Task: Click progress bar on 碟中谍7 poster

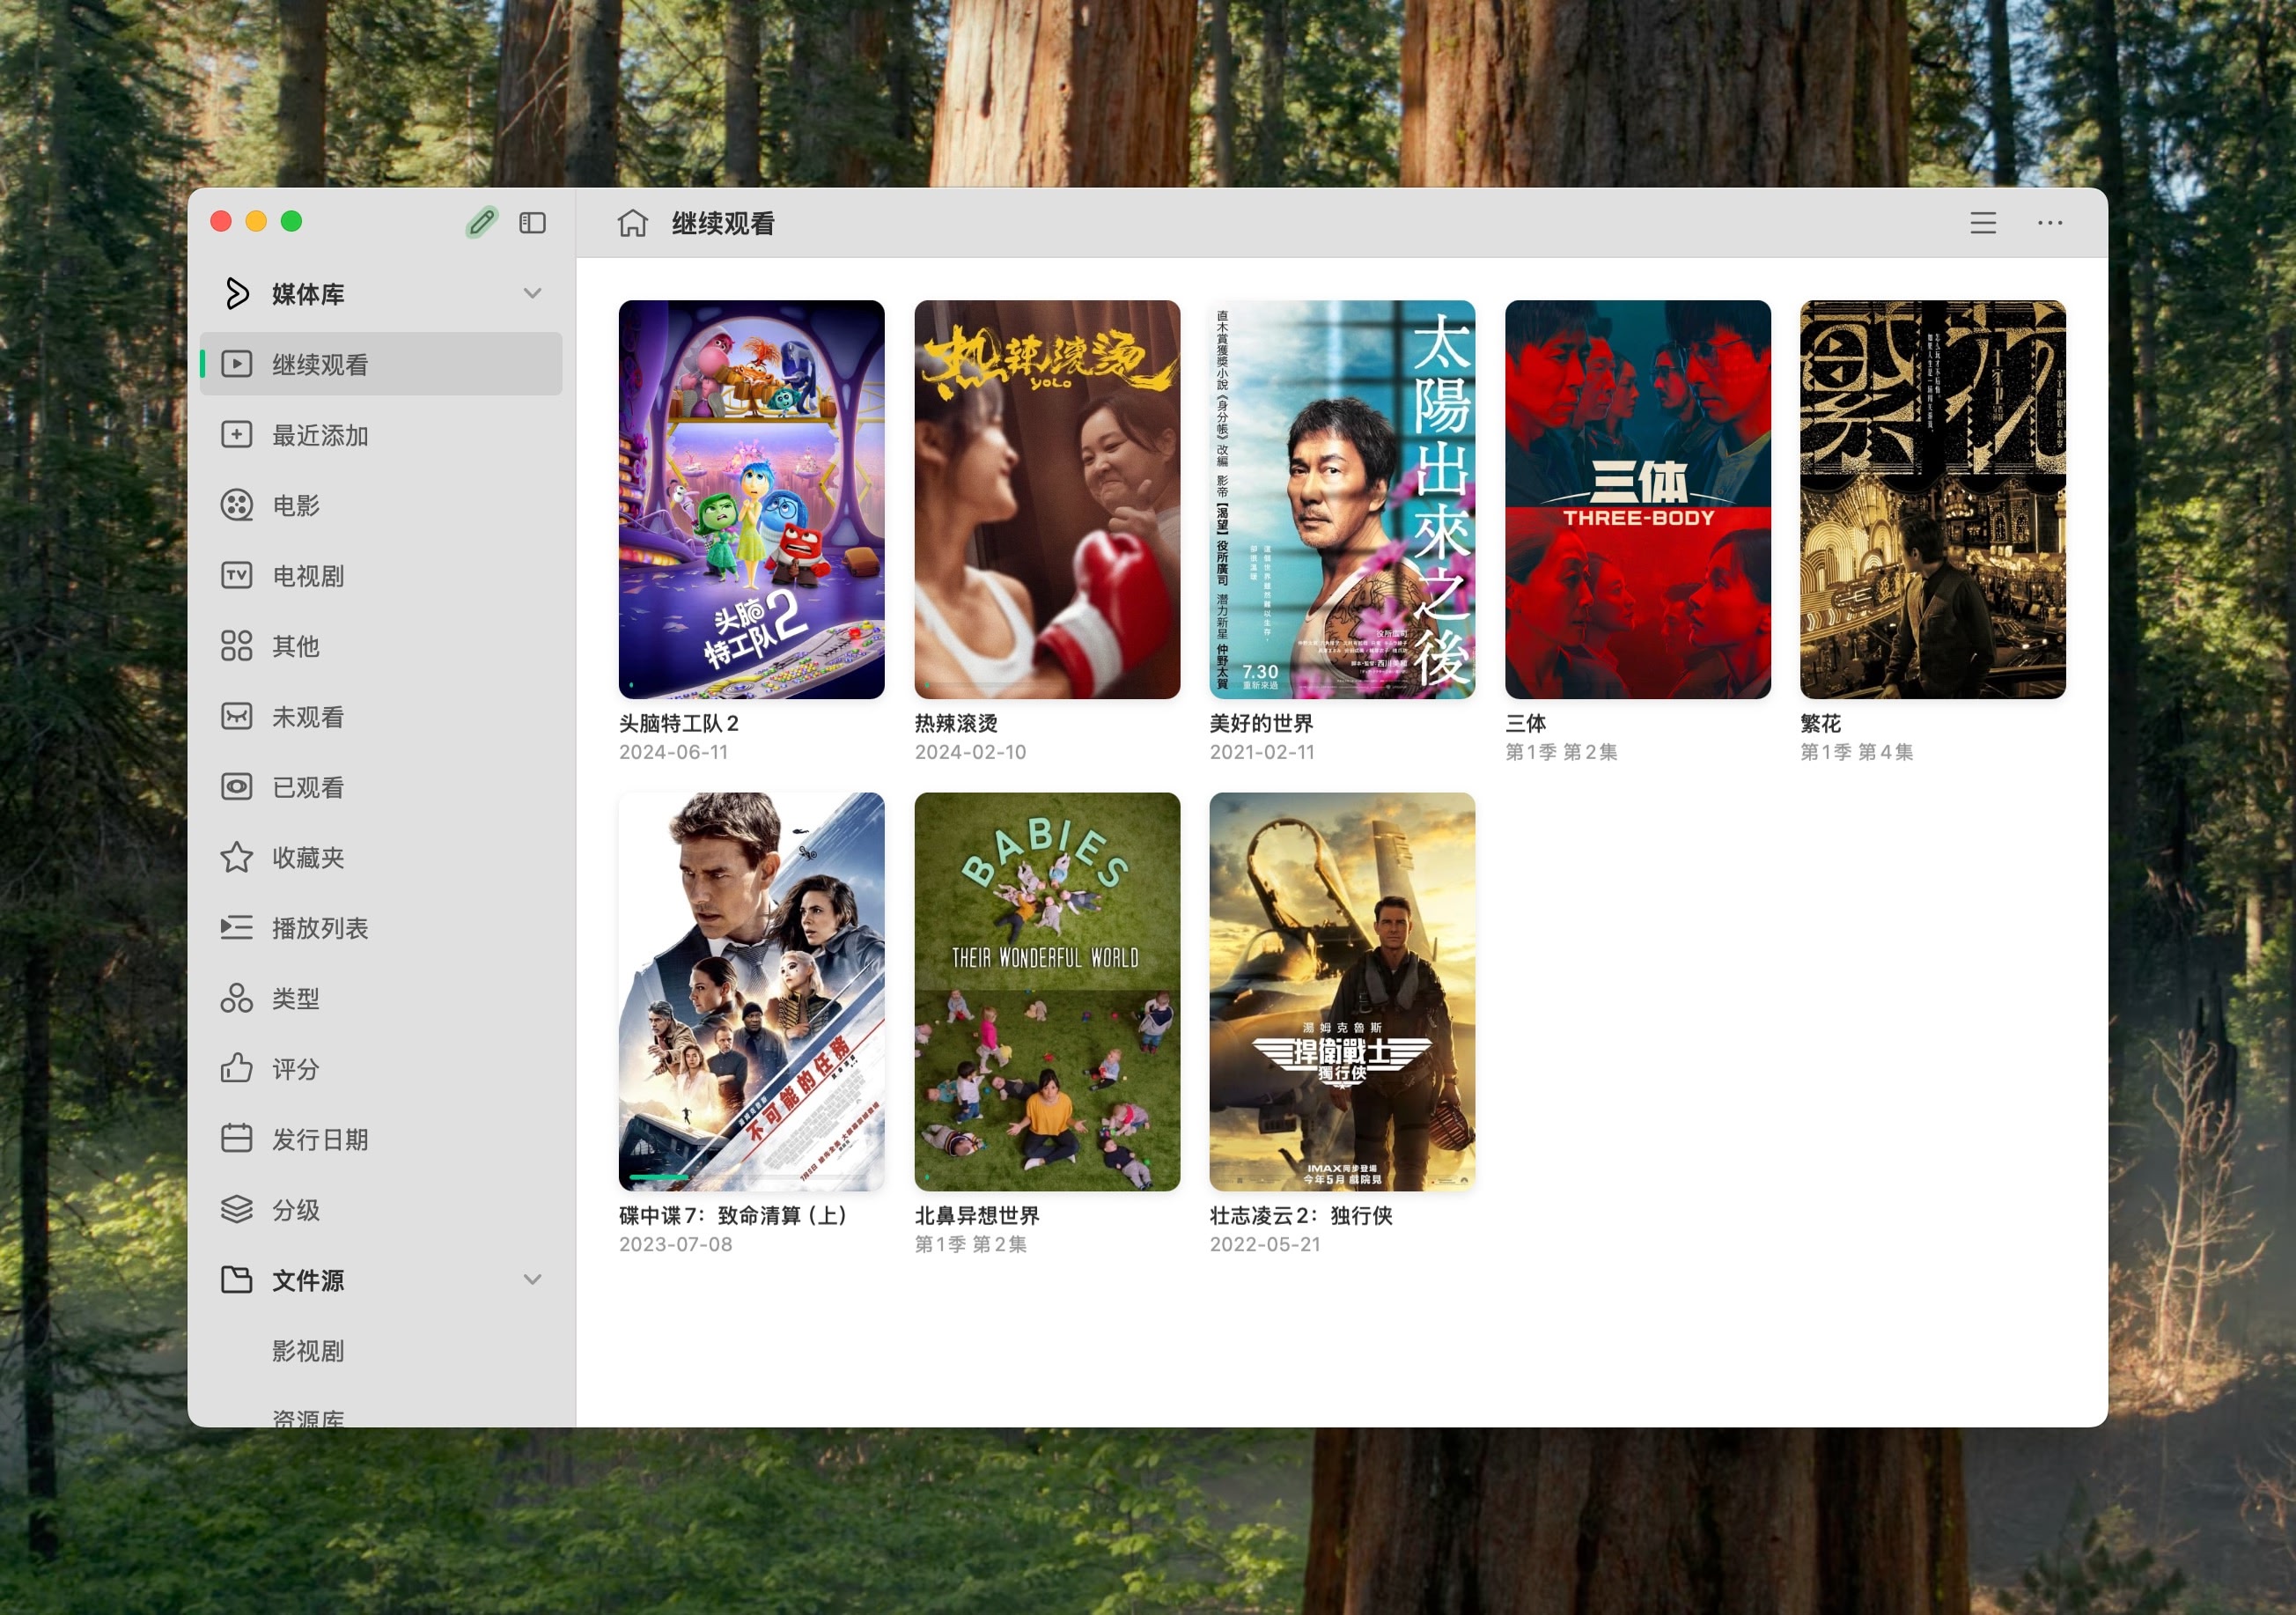Action: click(x=751, y=1177)
